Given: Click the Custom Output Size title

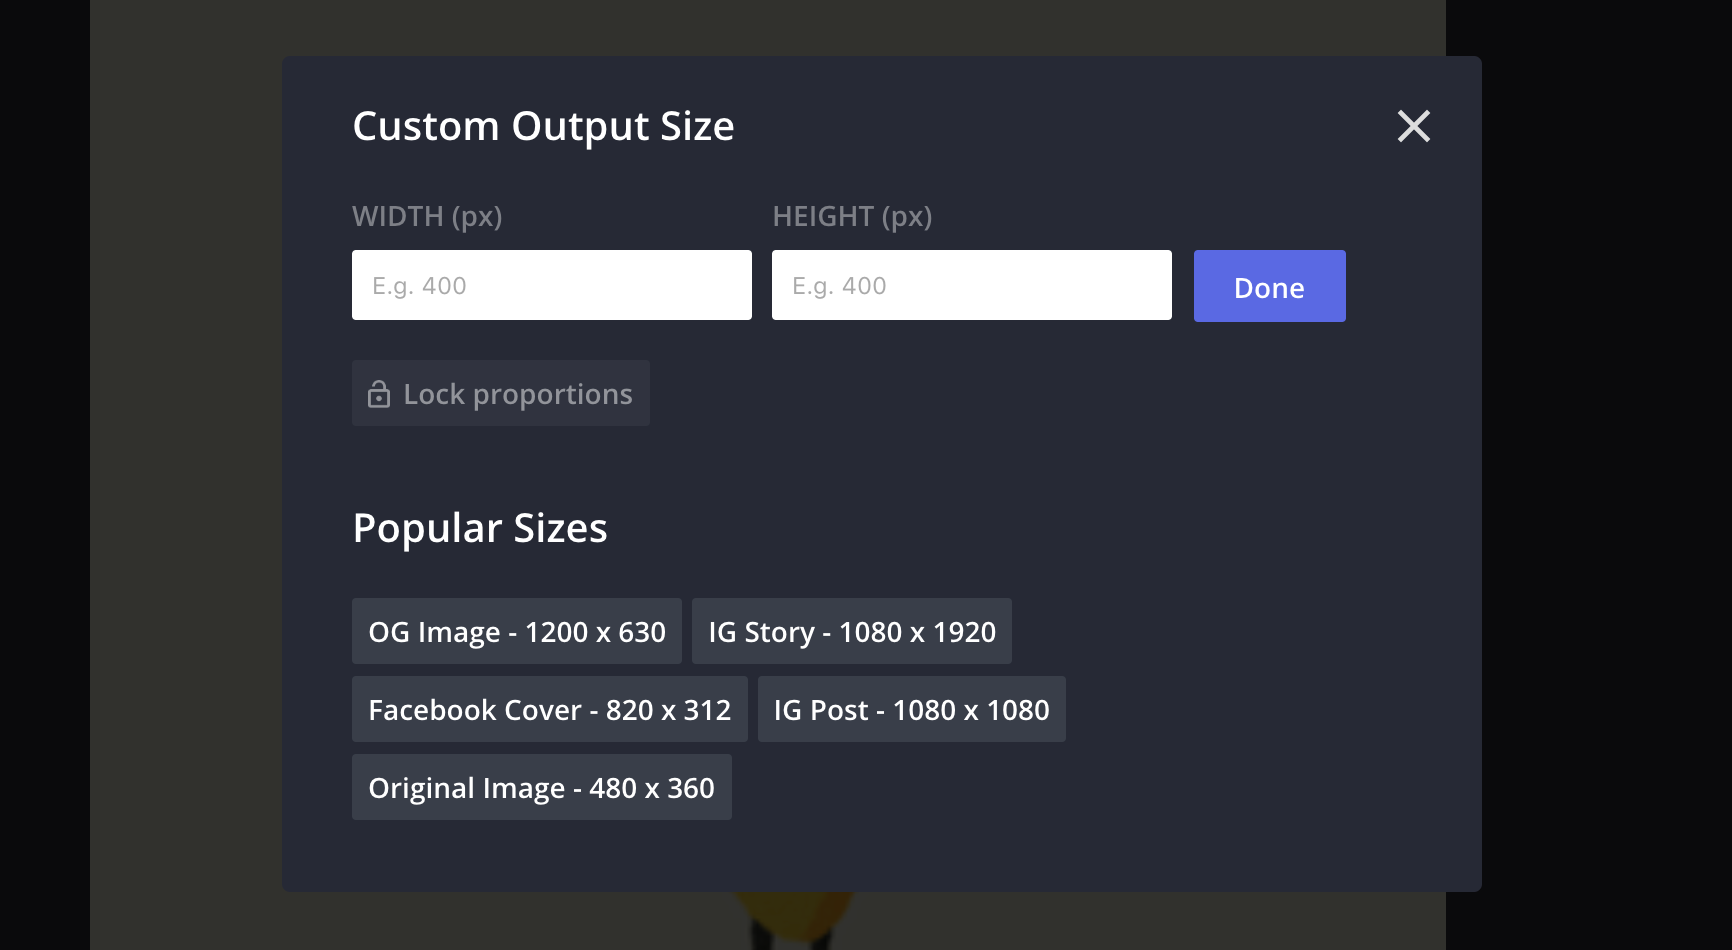Looking at the screenshot, I should click(543, 127).
